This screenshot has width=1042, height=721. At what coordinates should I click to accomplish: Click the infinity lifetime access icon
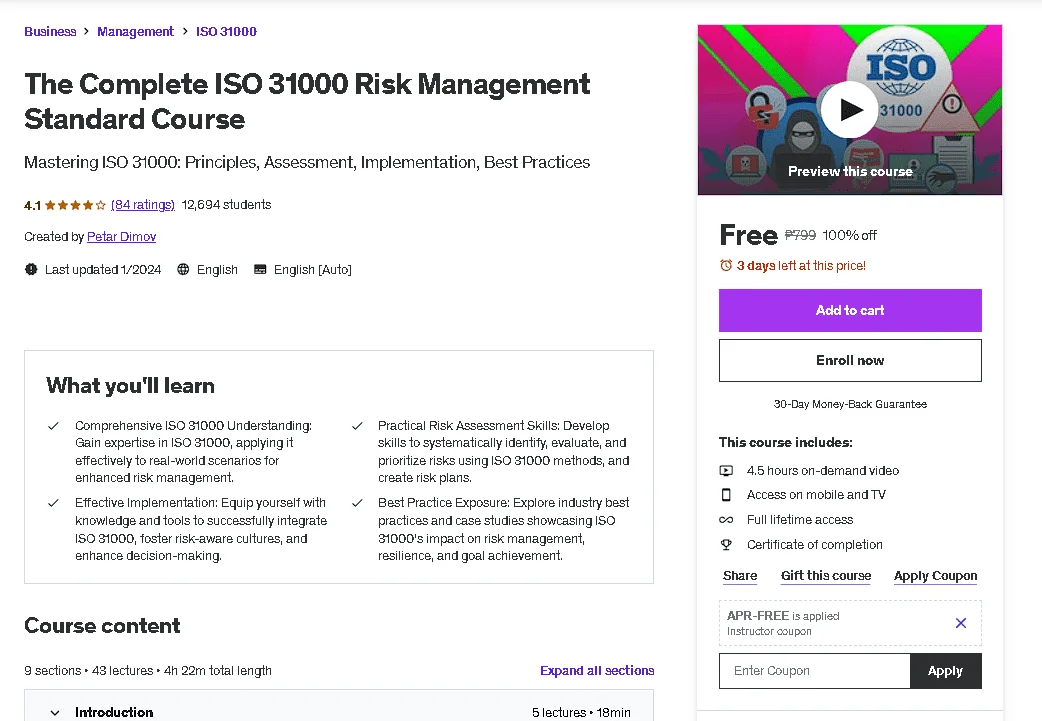coord(726,520)
